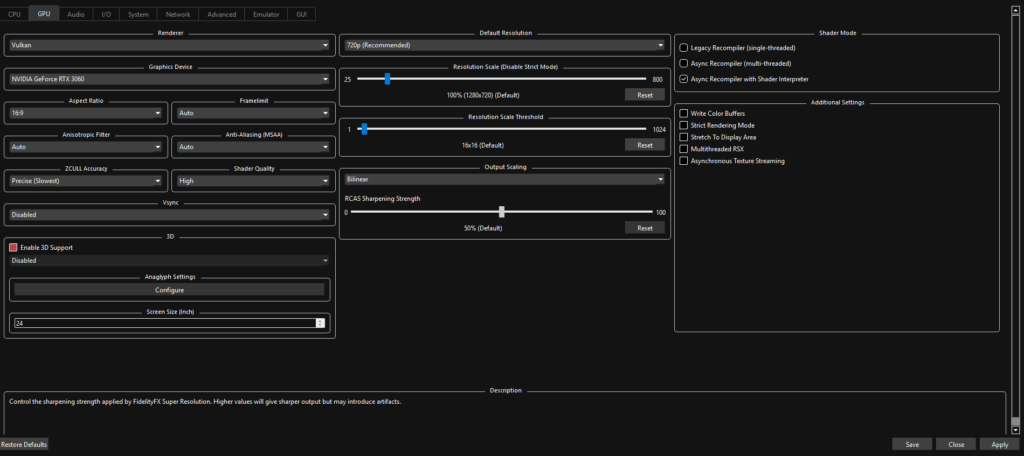
Task: Open ZCULL Accuracy dropdown
Action: tap(86, 181)
